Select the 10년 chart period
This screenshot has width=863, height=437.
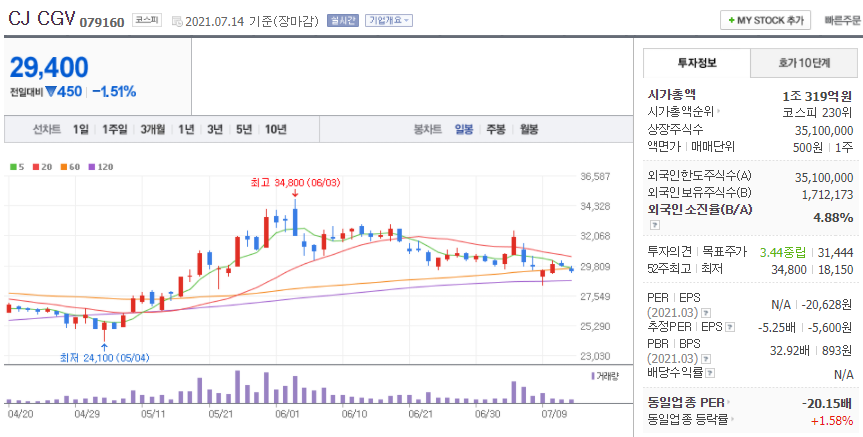[x=276, y=129]
